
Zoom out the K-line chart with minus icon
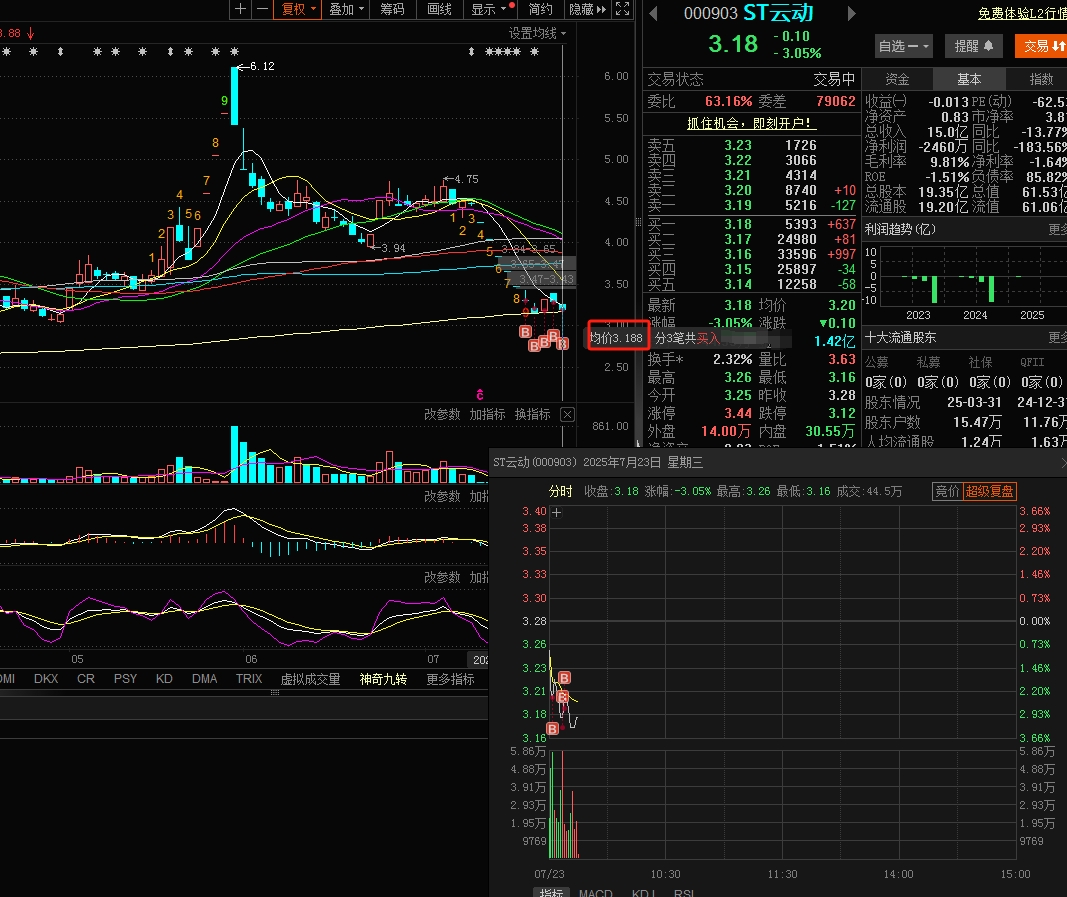tap(262, 9)
